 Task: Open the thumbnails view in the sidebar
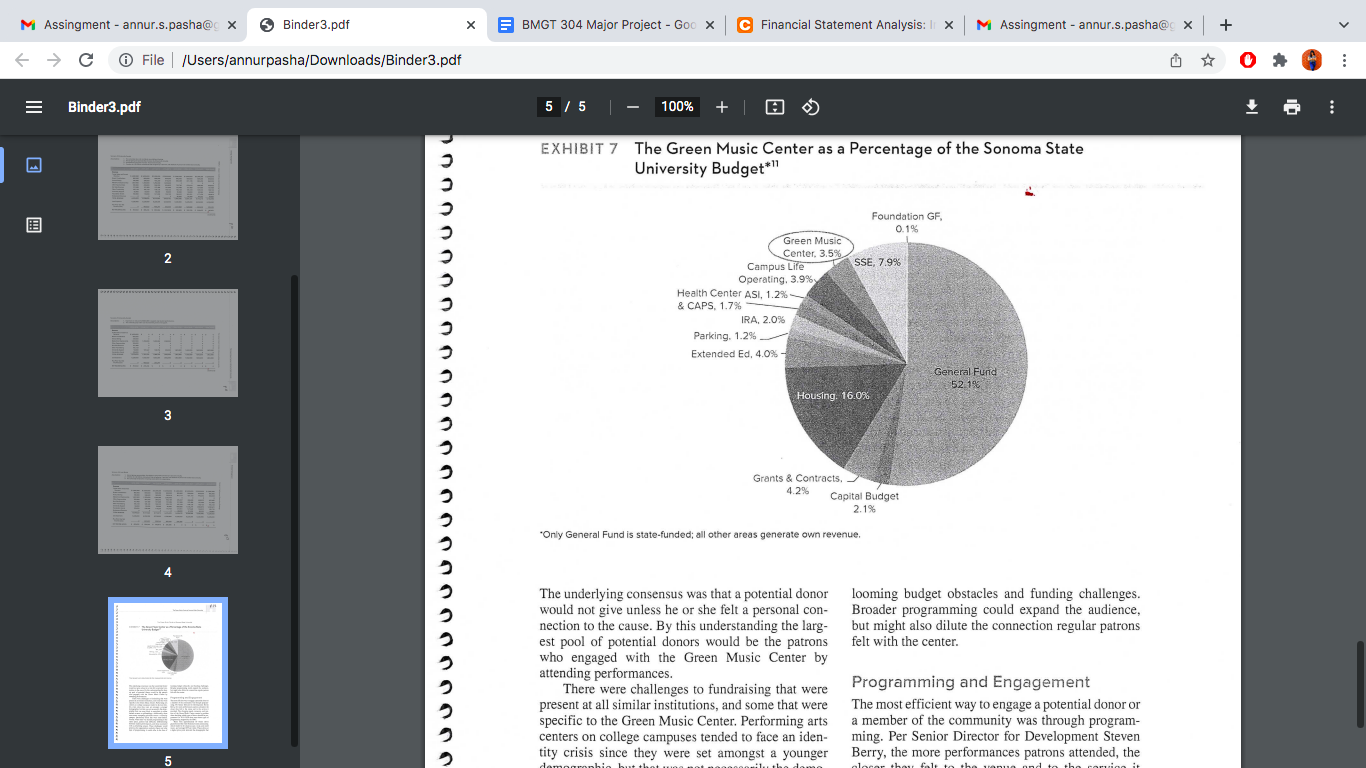pos(33,165)
